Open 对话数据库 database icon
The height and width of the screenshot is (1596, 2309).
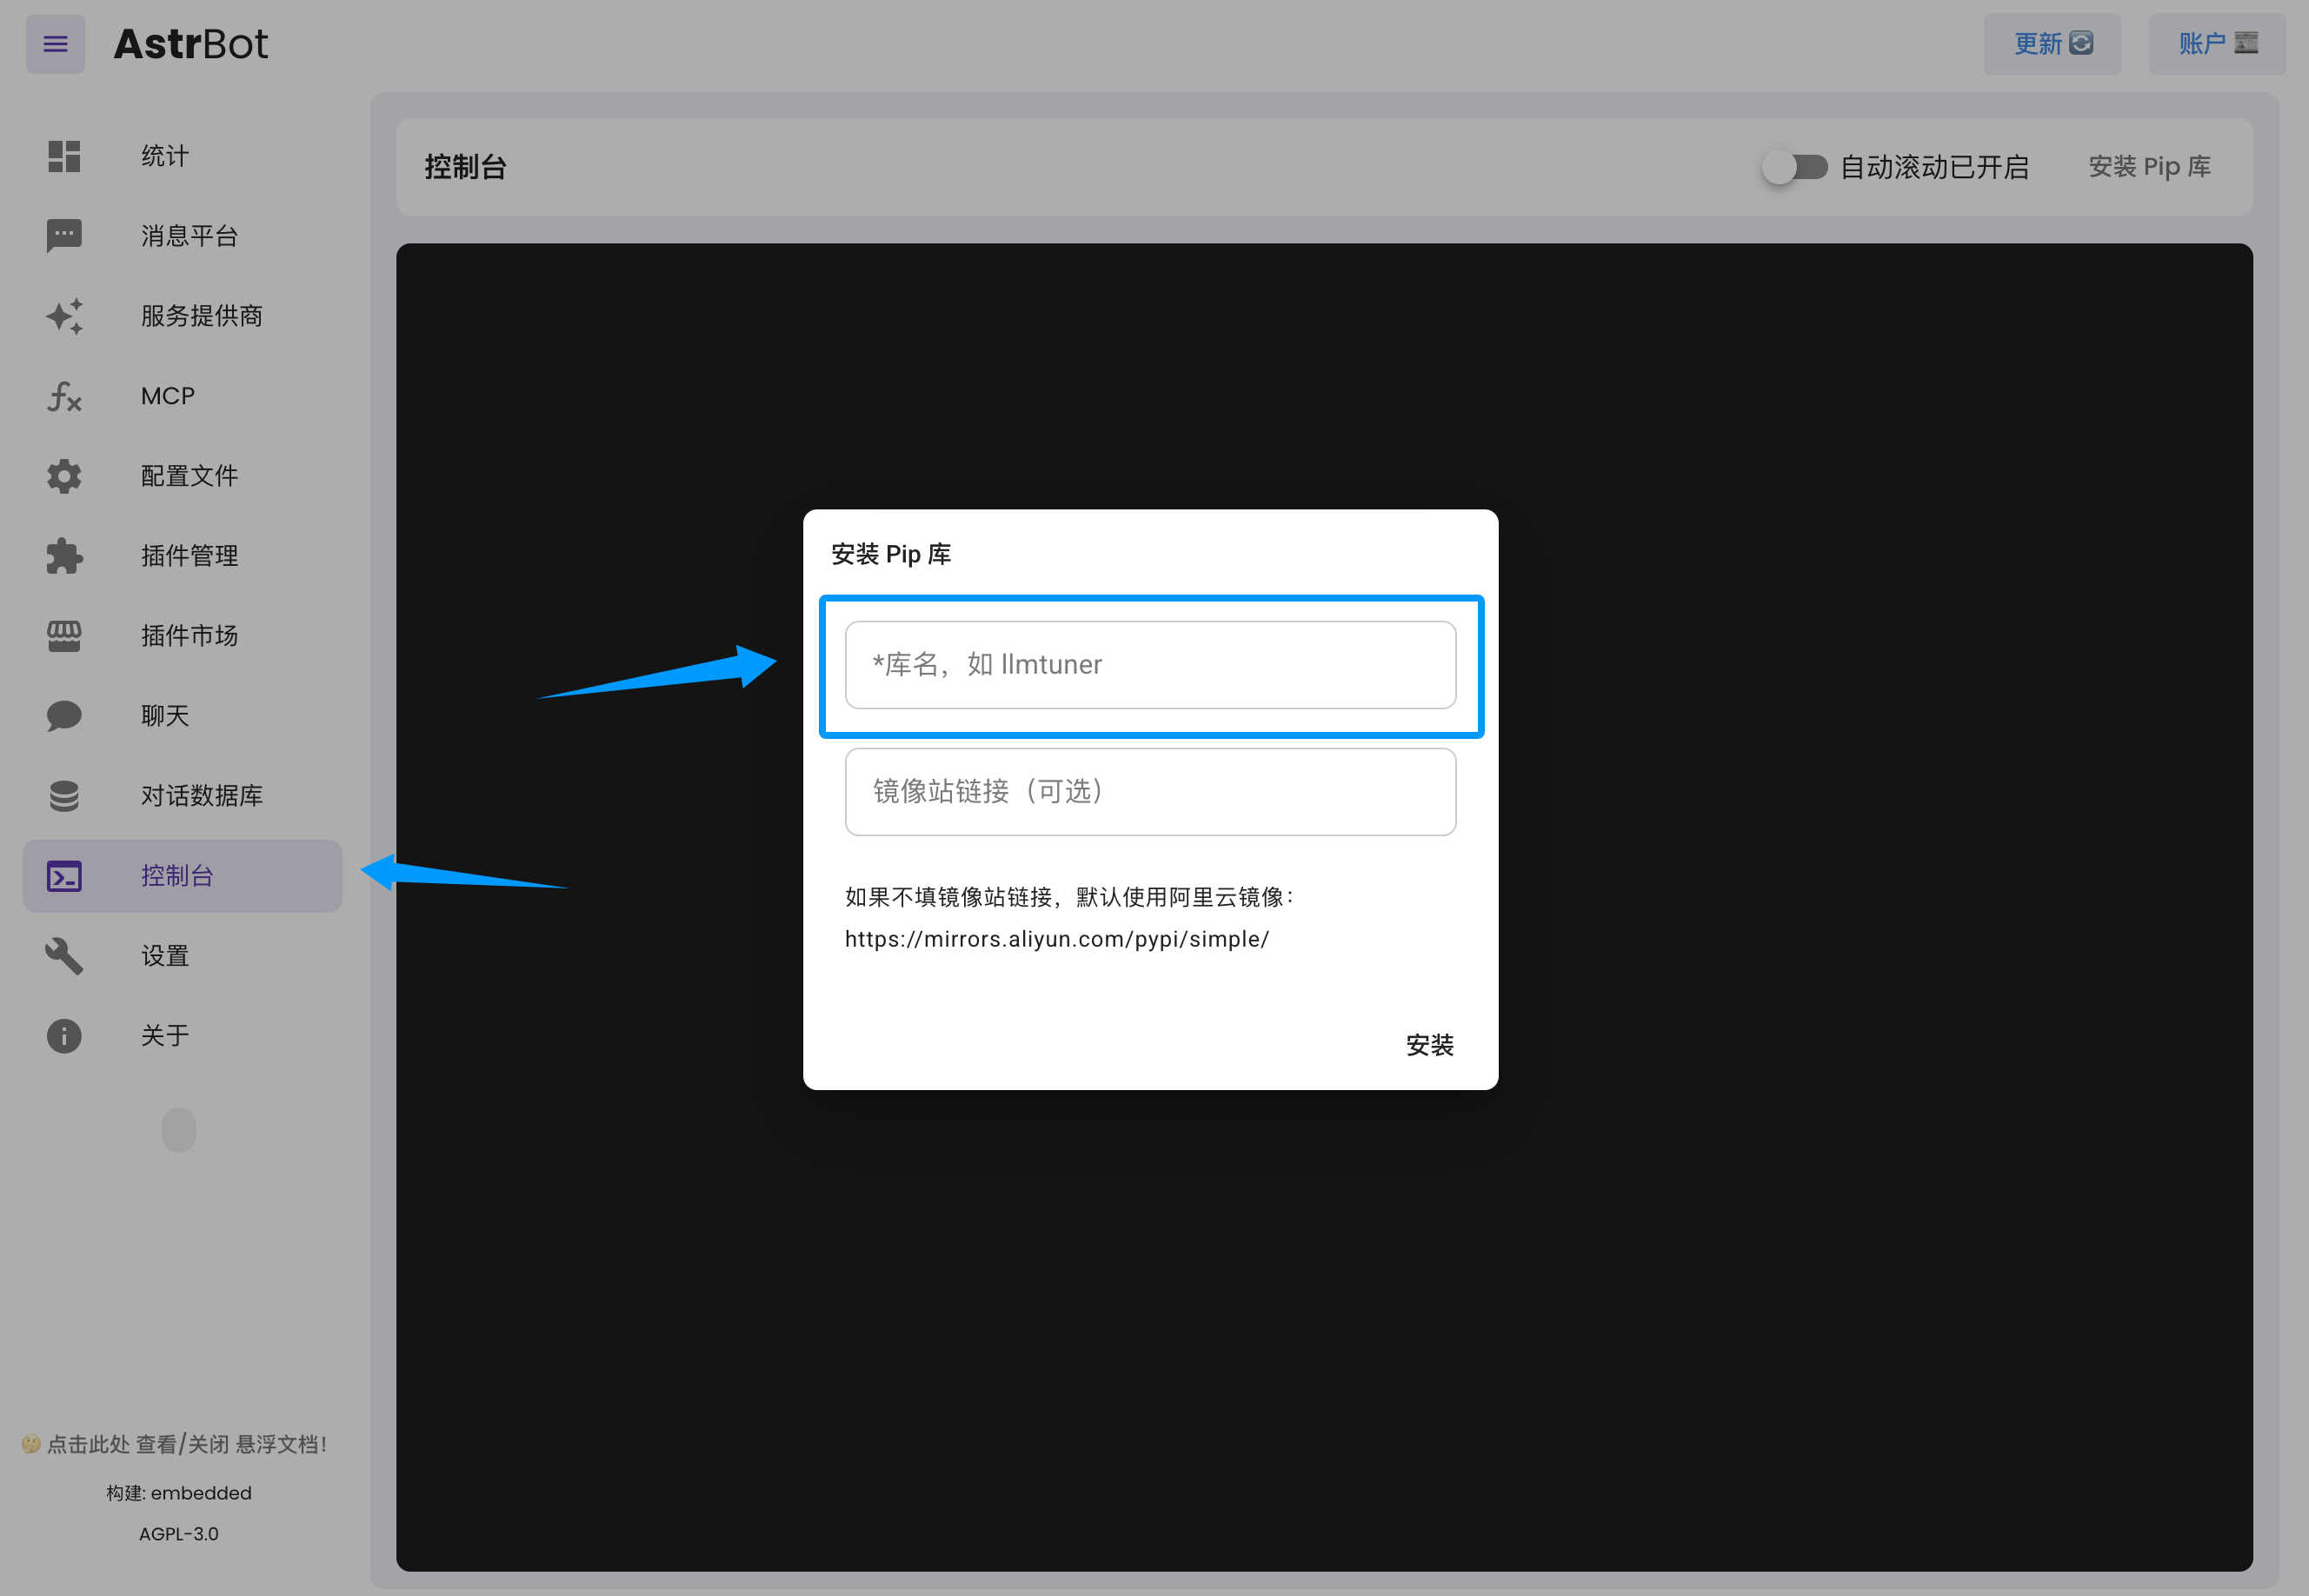pyautogui.click(x=64, y=796)
